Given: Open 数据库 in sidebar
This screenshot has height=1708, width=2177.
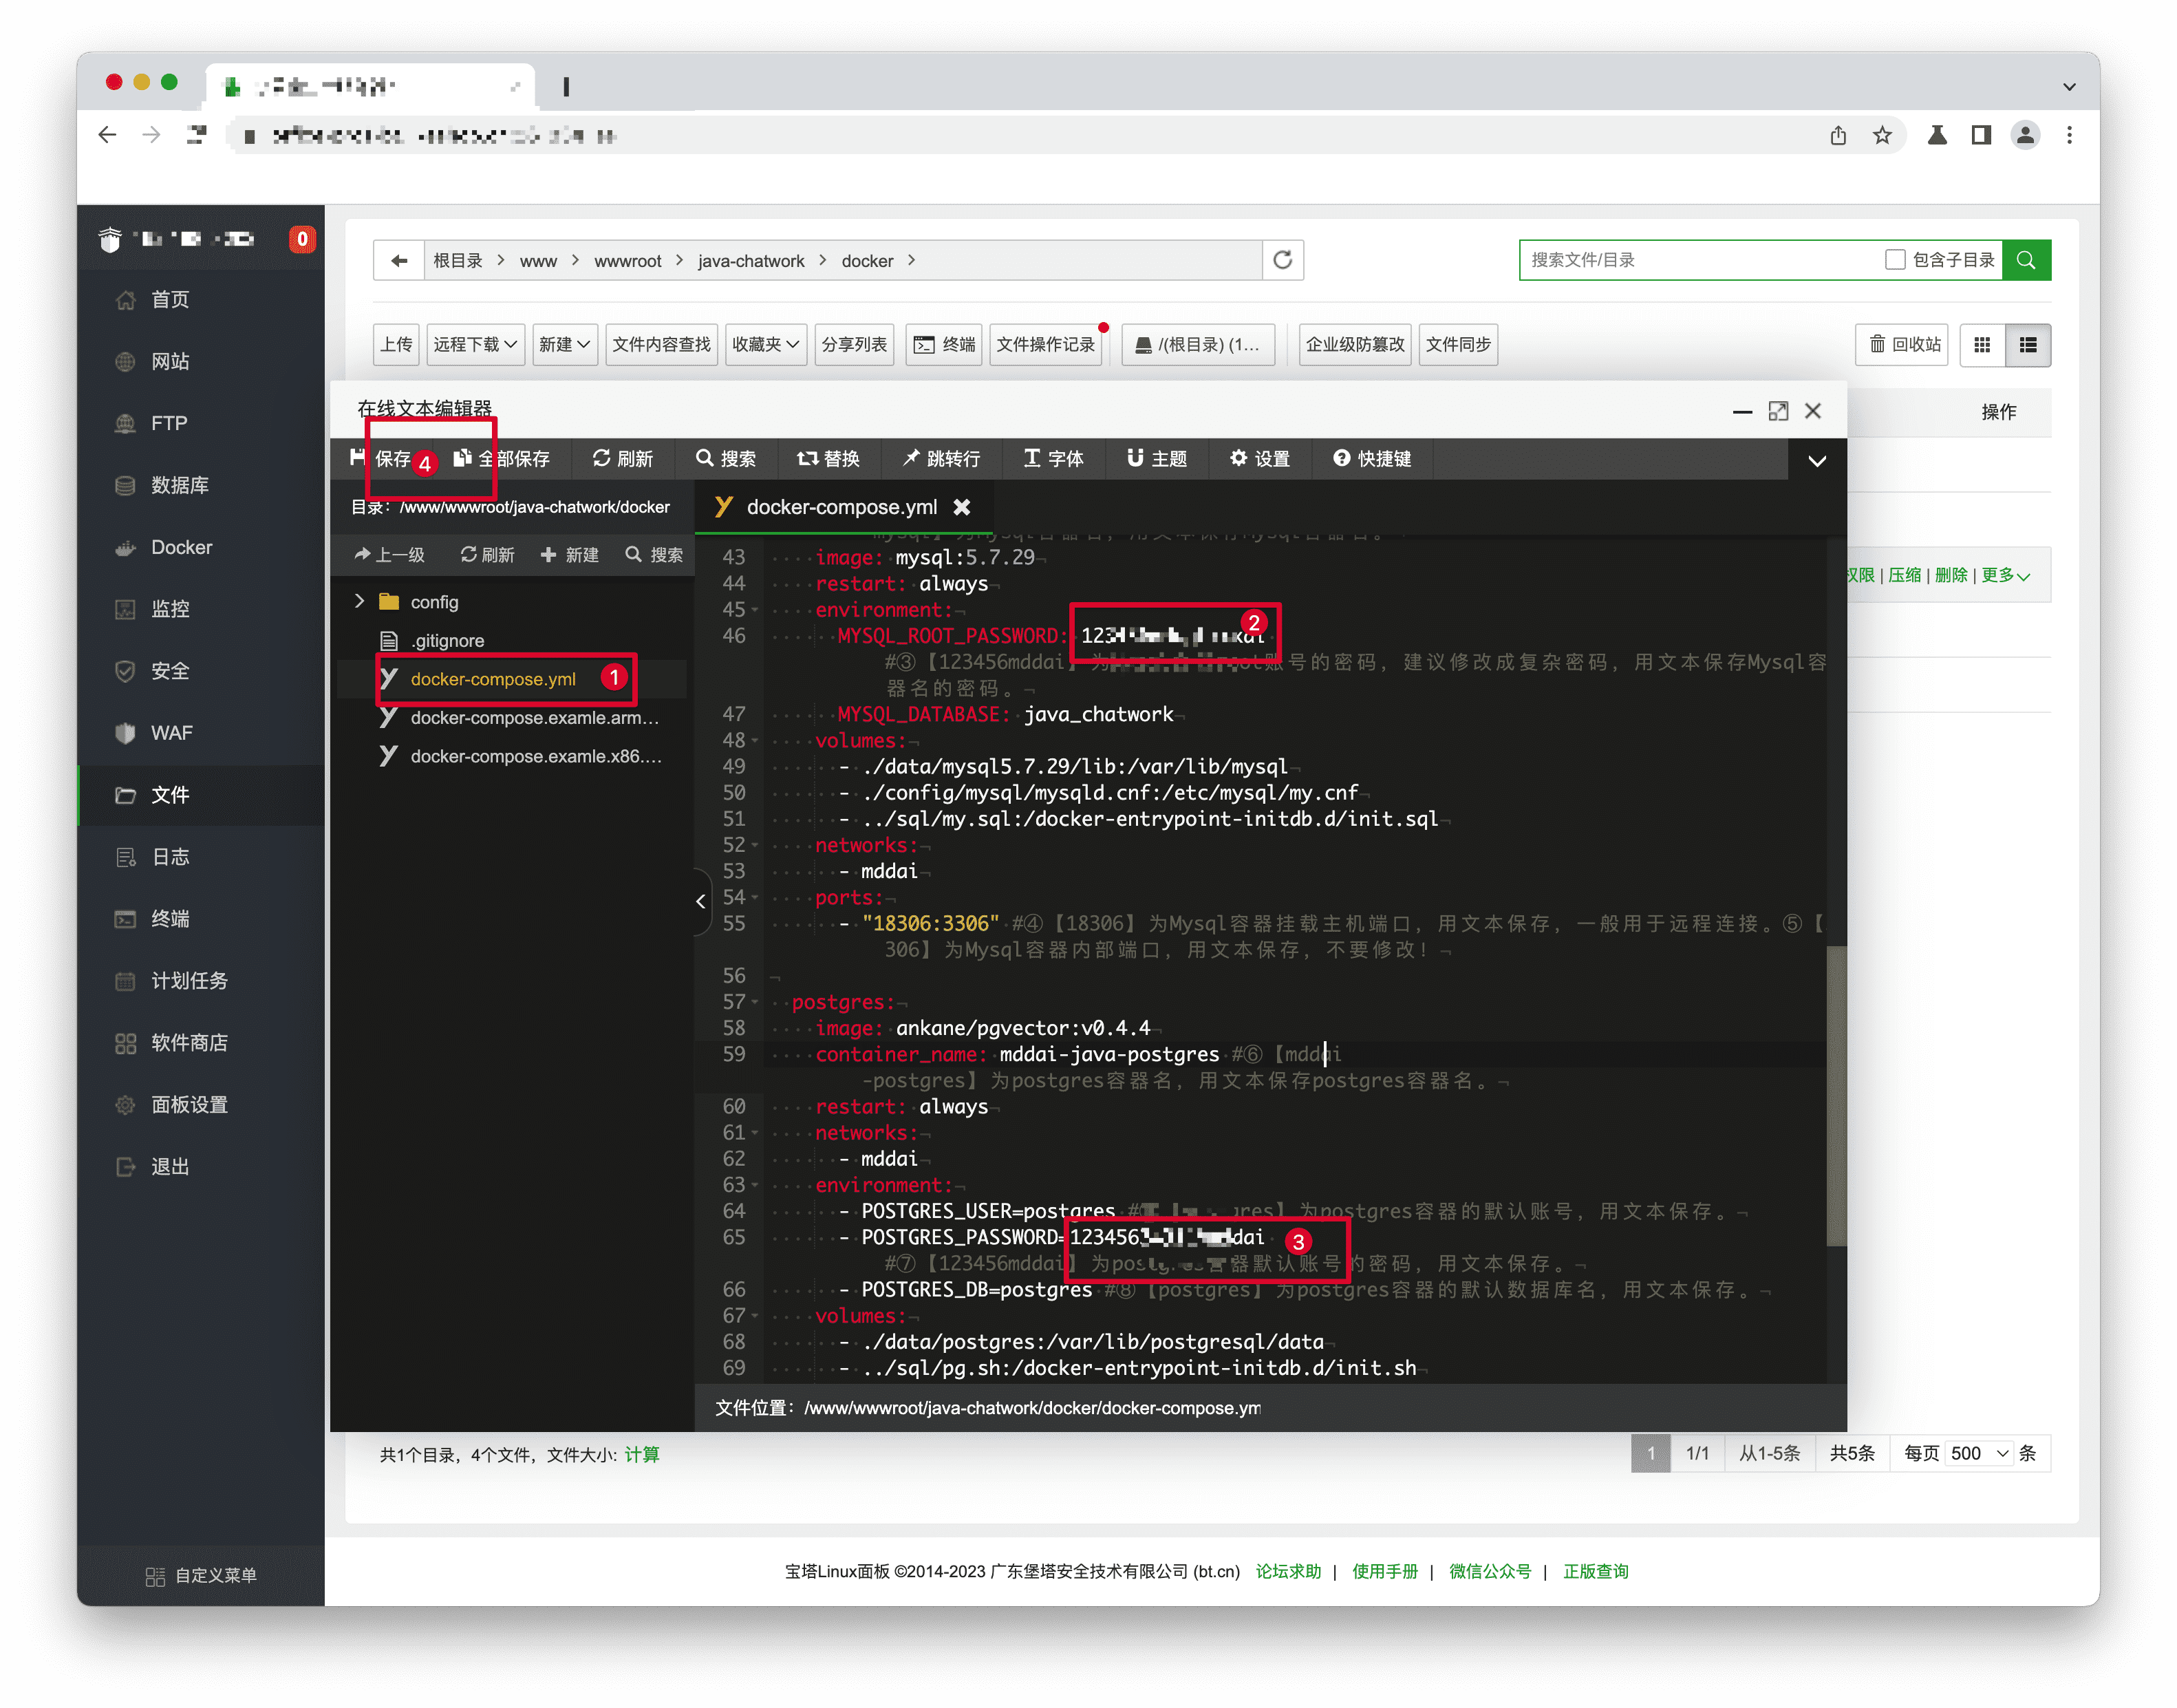Looking at the screenshot, I should click(x=179, y=486).
